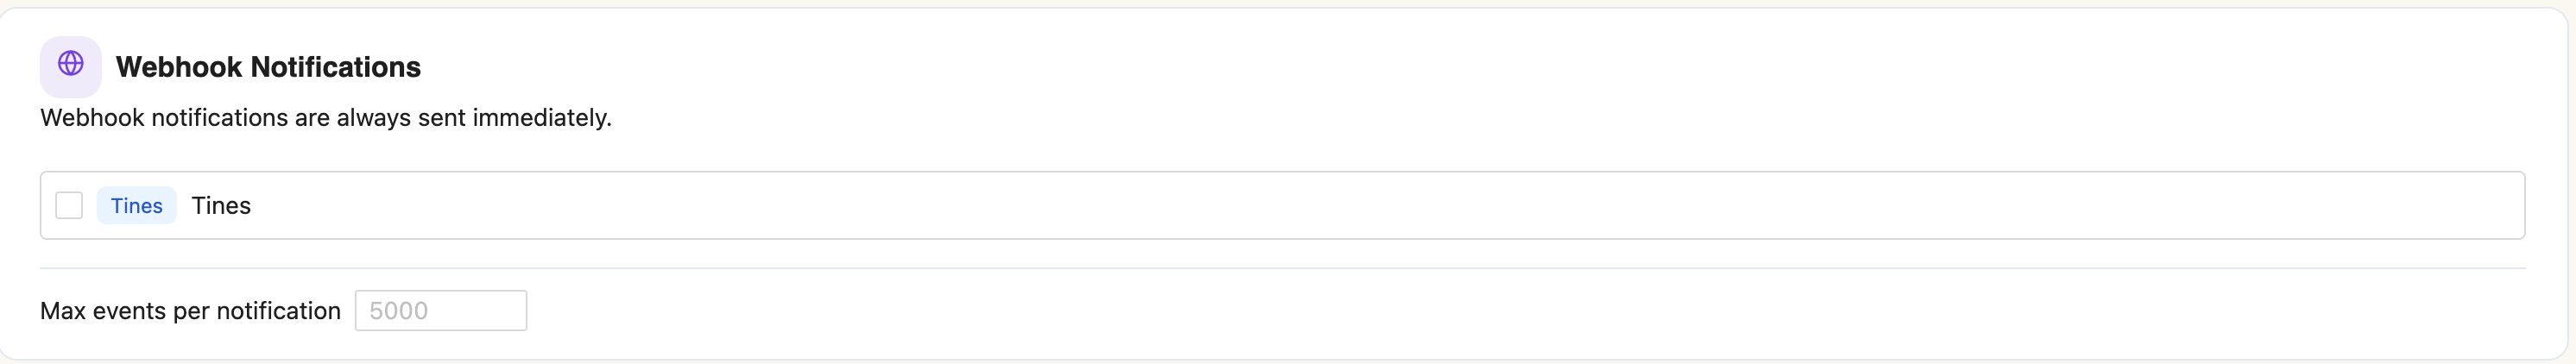The image size is (2576, 364).
Task: Enable the Tines webhook checkbox
Action: click(69, 205)
